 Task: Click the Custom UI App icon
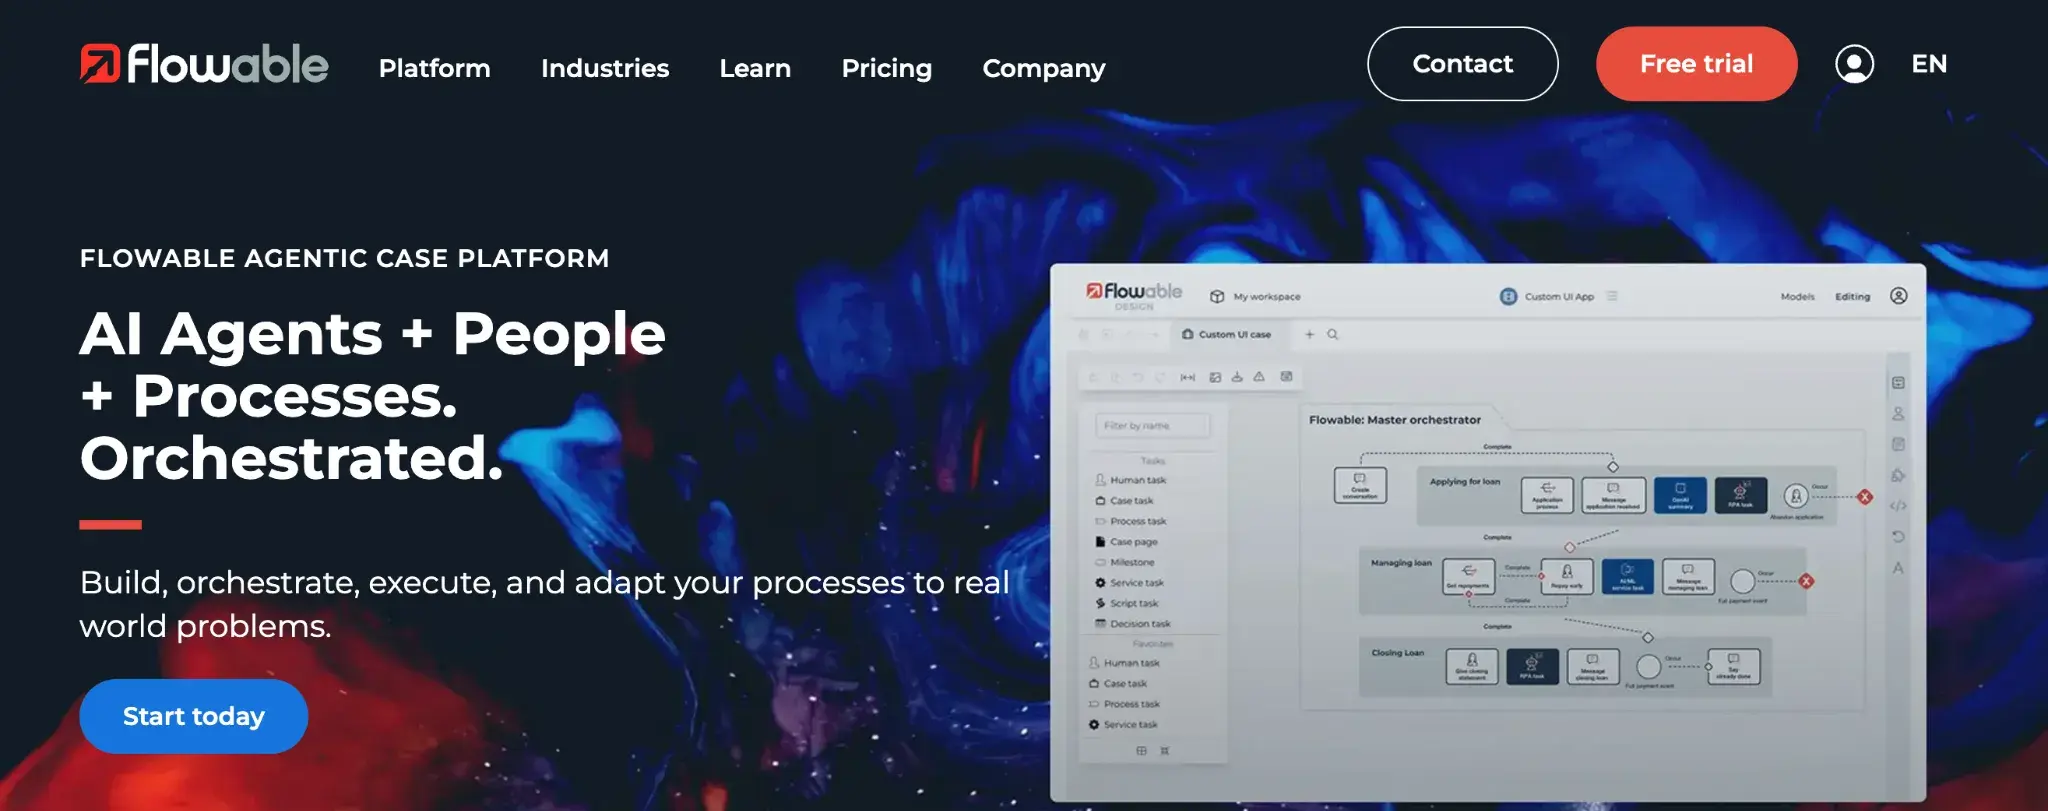(x=1508, y=296)
